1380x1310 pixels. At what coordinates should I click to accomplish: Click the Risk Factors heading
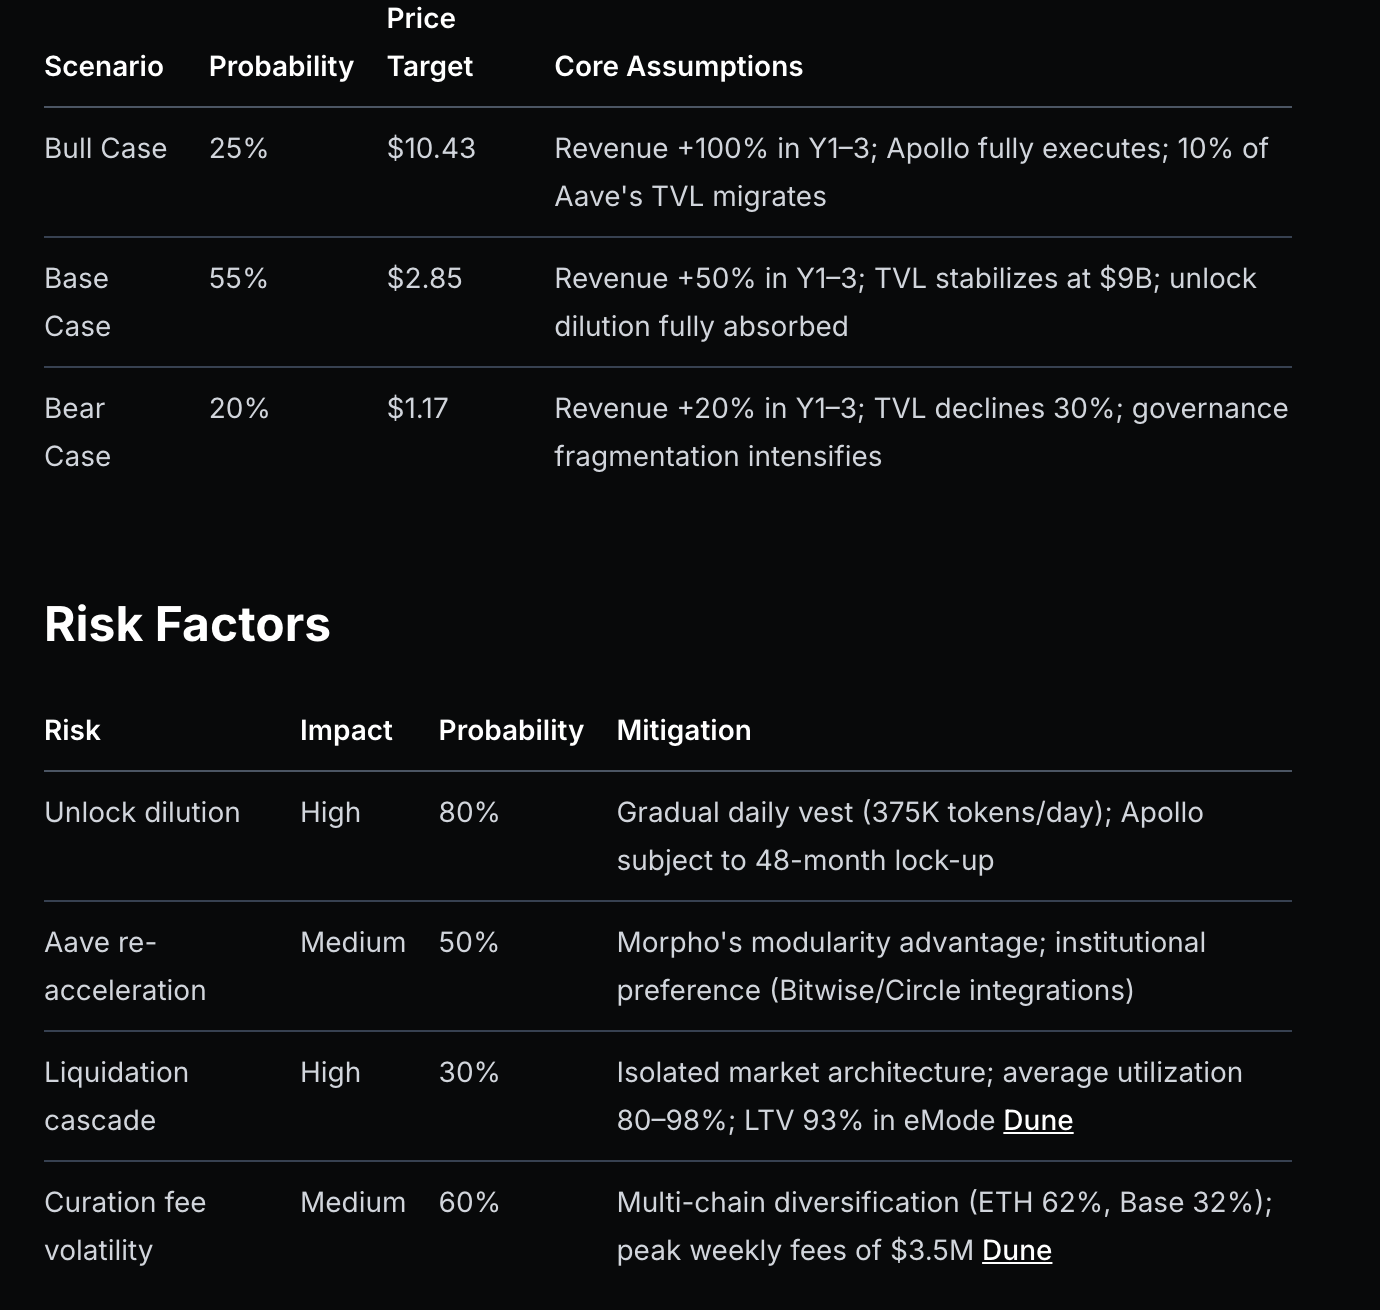click(x=187, y=624)
